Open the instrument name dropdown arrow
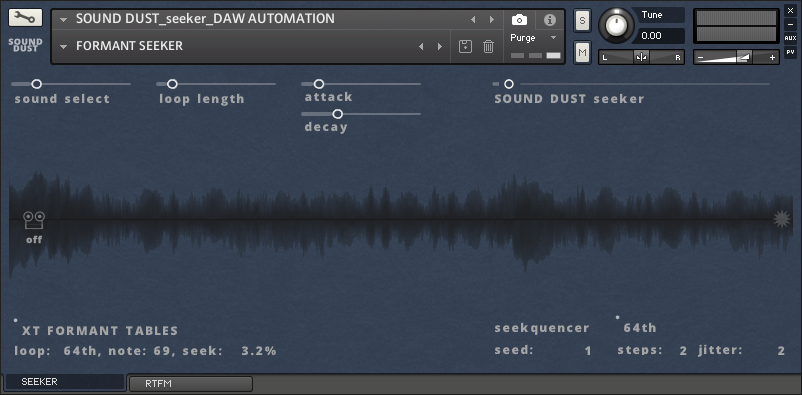The width and height of the screenshot is (802, 395). tap(63, 20)
